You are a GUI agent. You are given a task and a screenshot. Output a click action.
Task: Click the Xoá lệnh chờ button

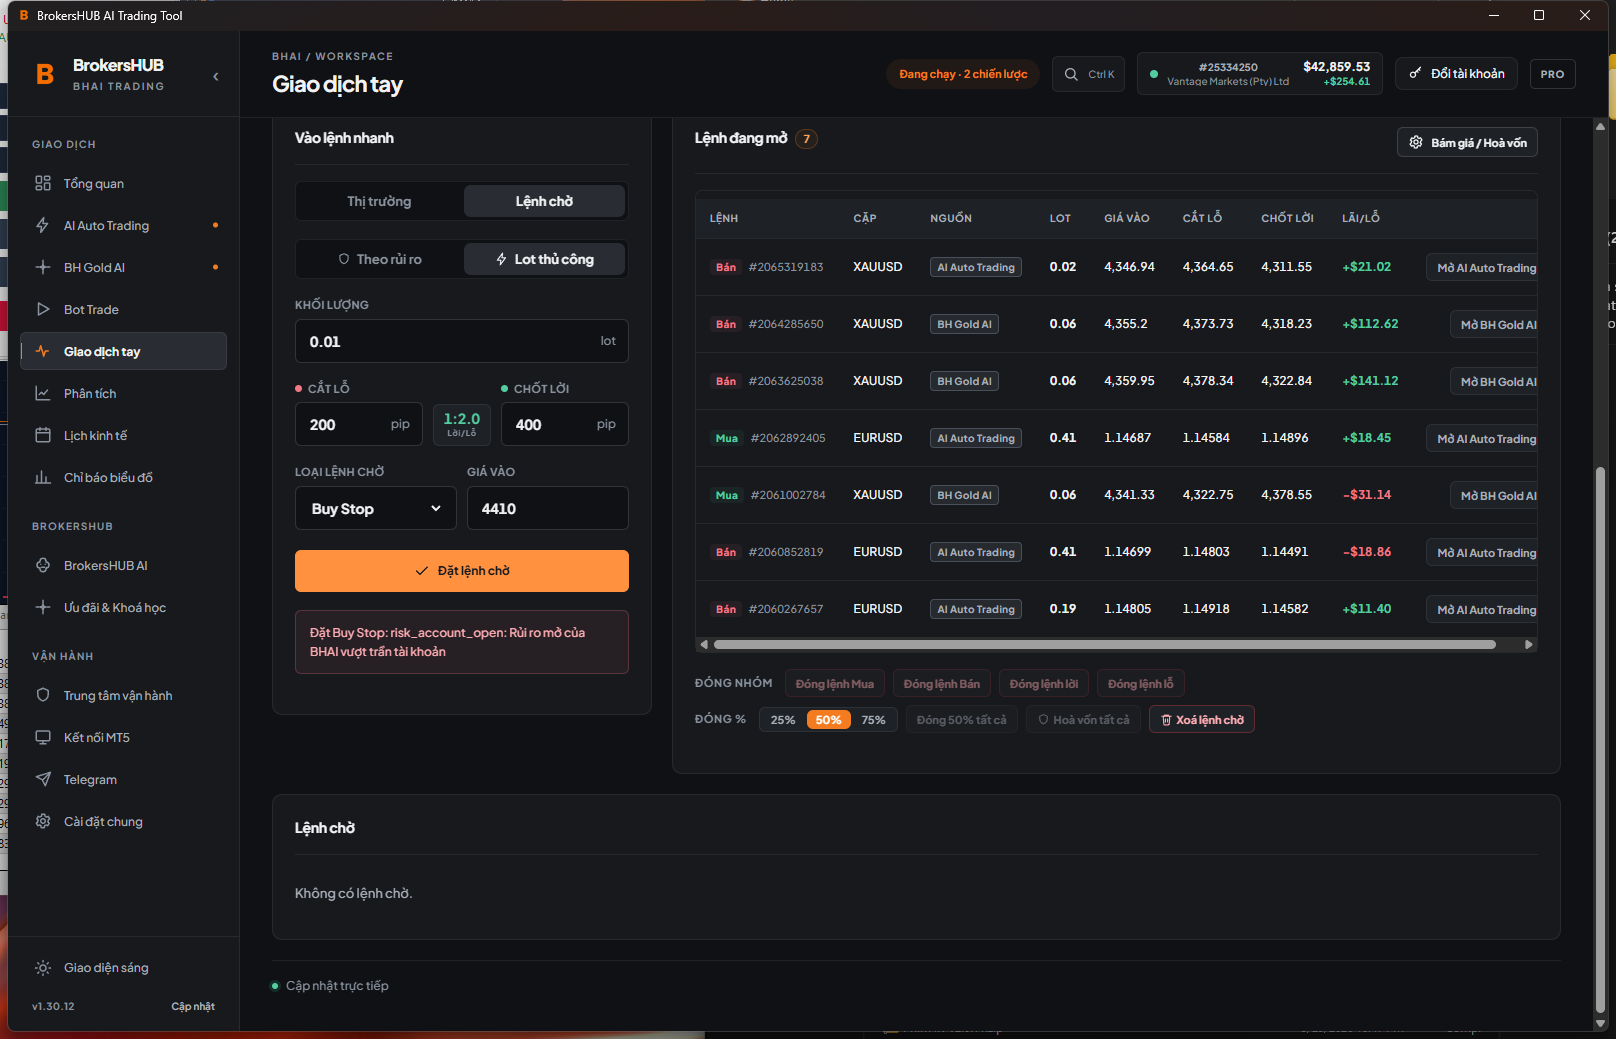click(1202, 720)
